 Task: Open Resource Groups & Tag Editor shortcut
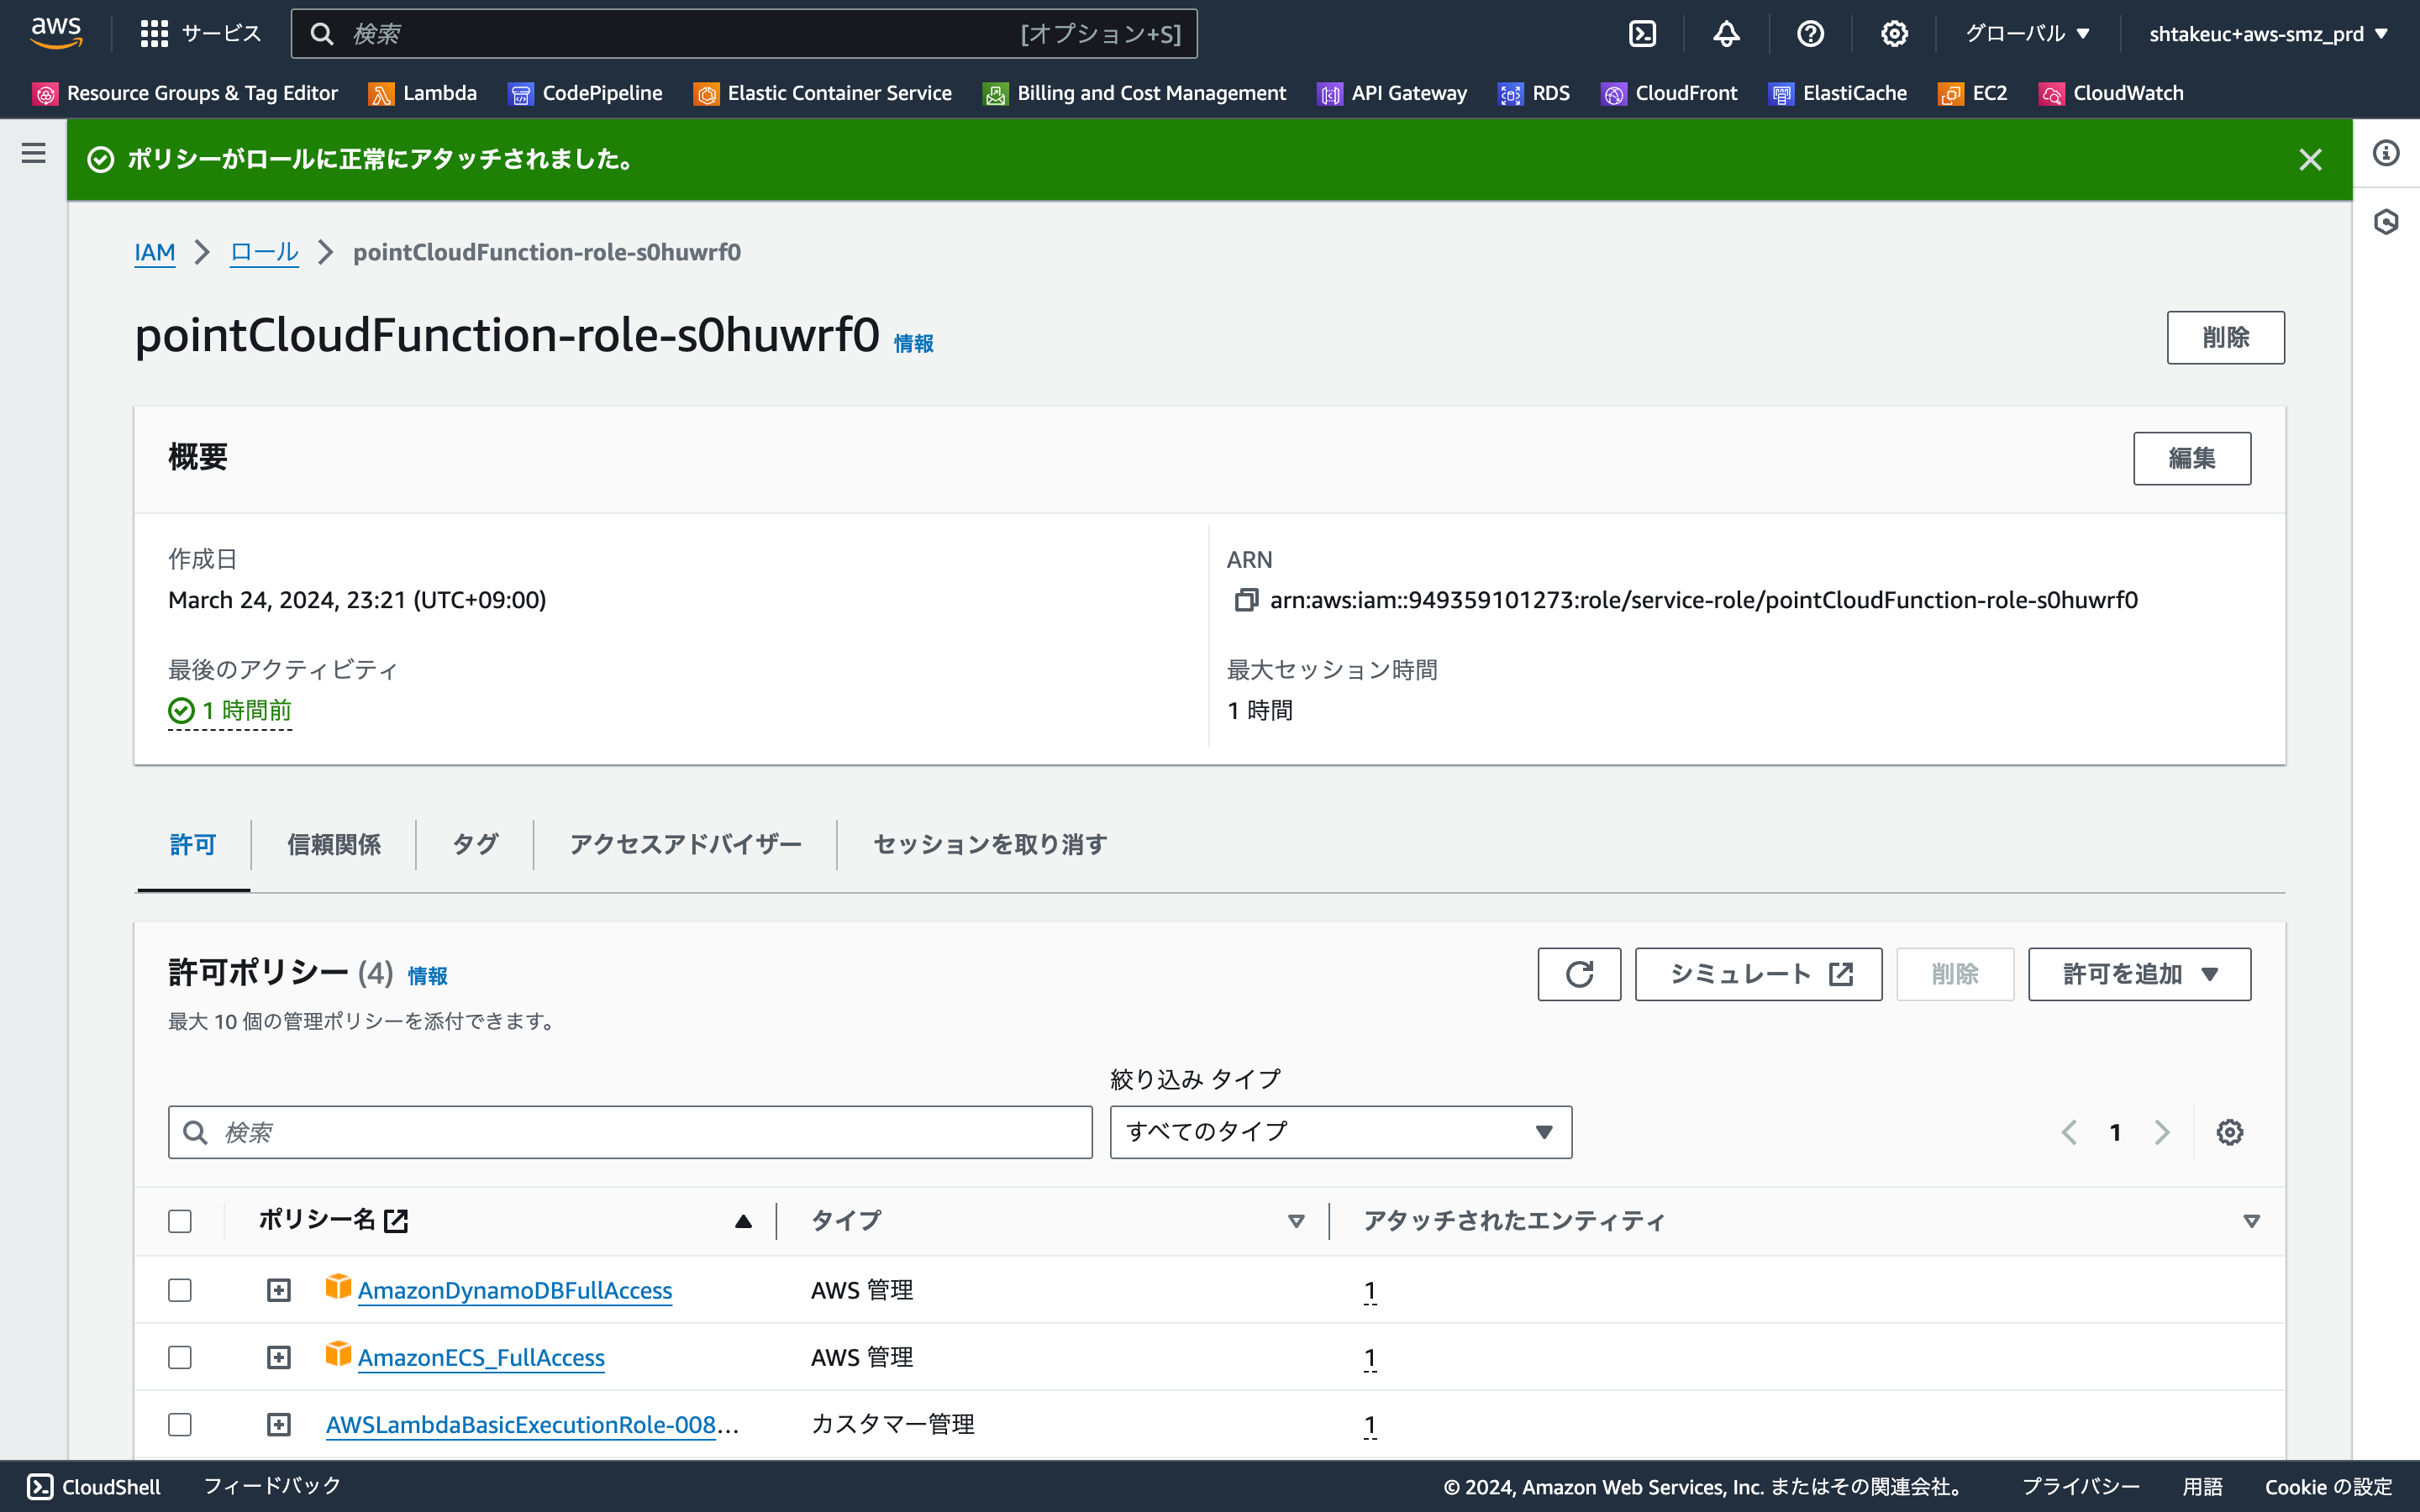(186, 93)
